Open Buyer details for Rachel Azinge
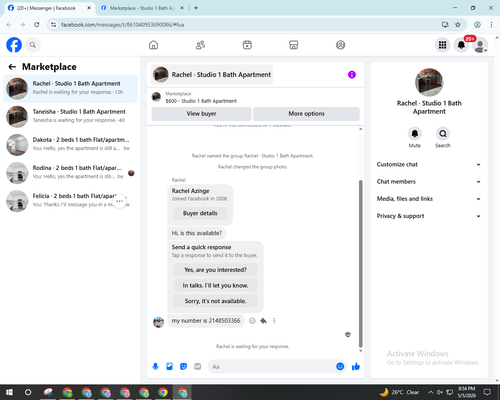The height and width of the screenshot is (400, 500). [200, 213]
